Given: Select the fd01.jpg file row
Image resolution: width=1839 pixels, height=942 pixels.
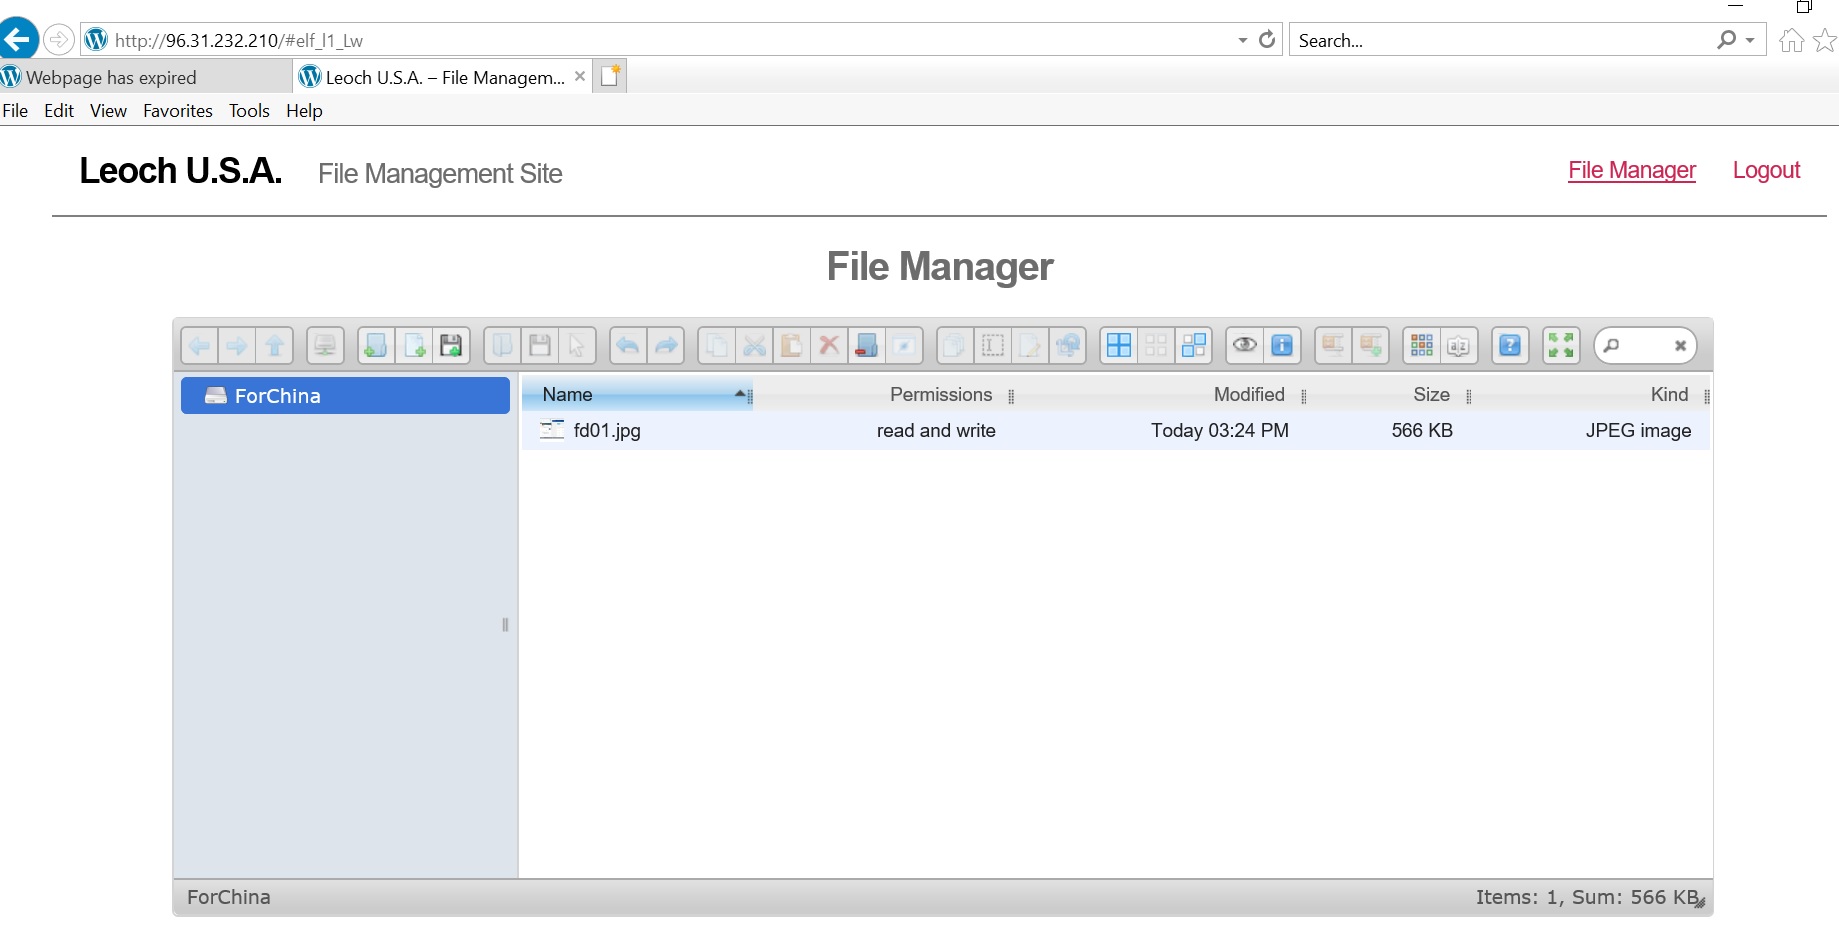Looking at the screenshot, I should [x=1115, y=431].
